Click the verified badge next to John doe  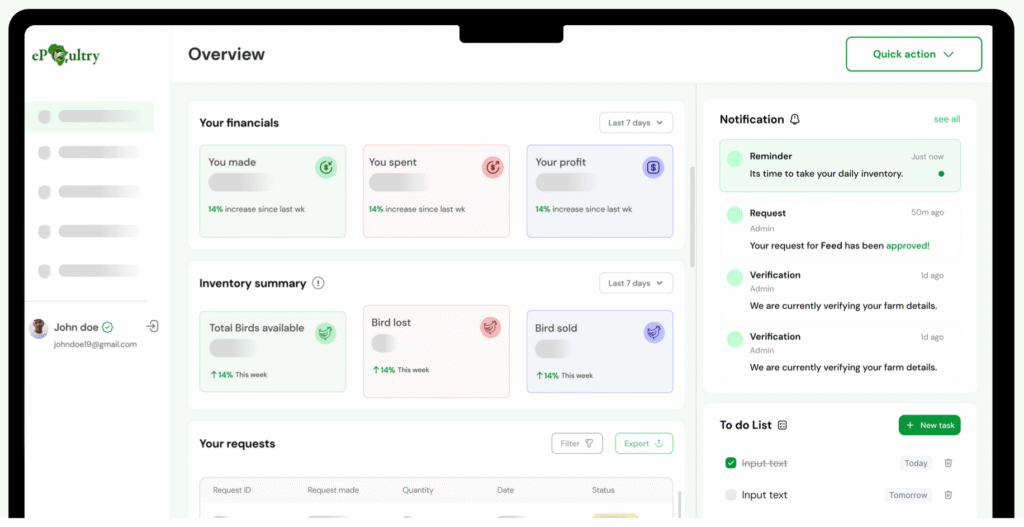108,327
